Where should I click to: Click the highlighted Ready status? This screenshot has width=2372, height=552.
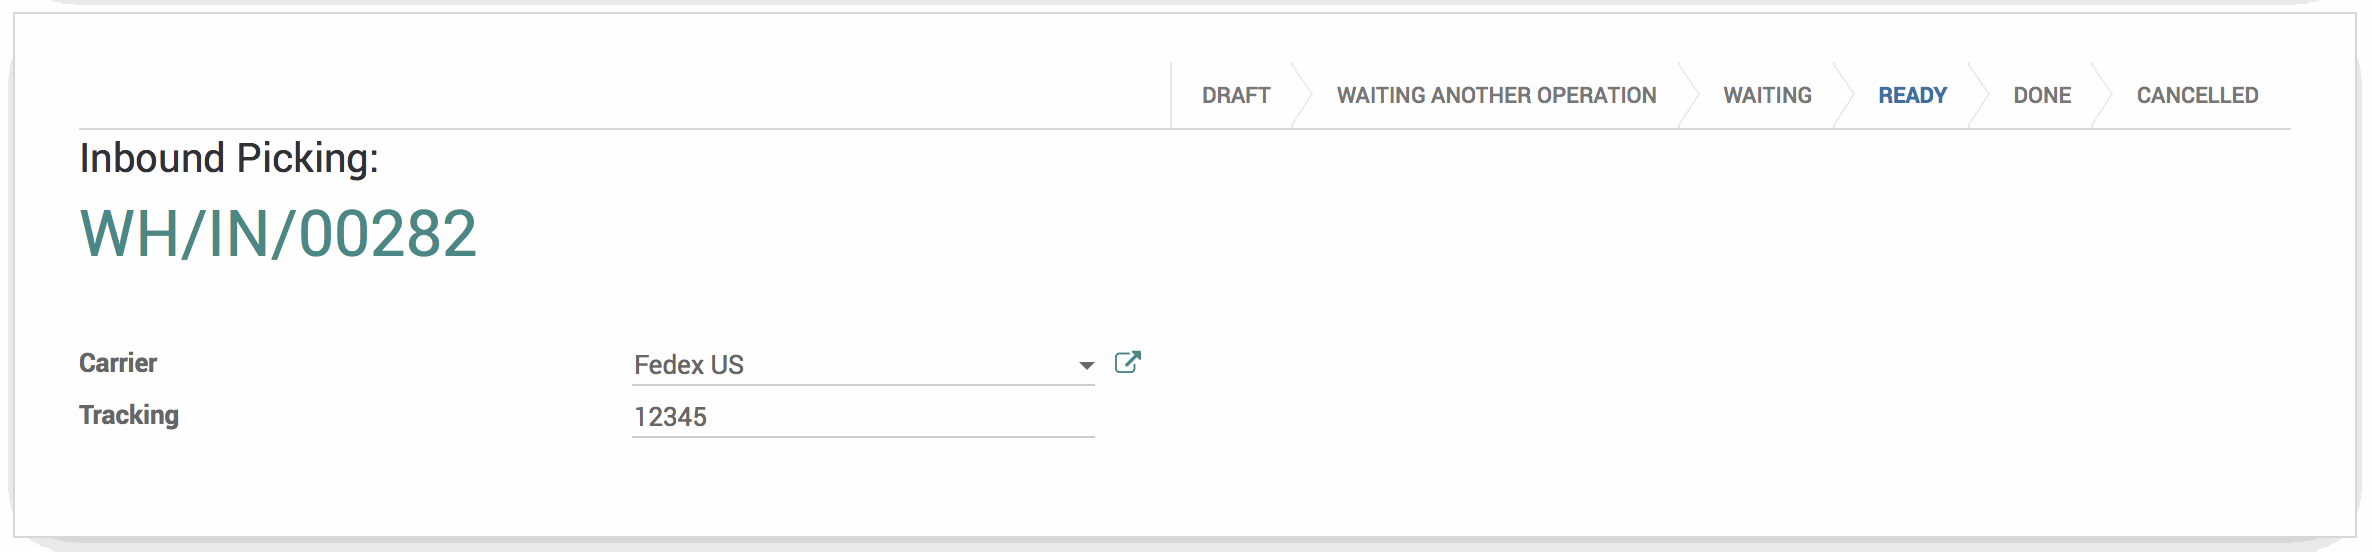tap(1912, 95)
